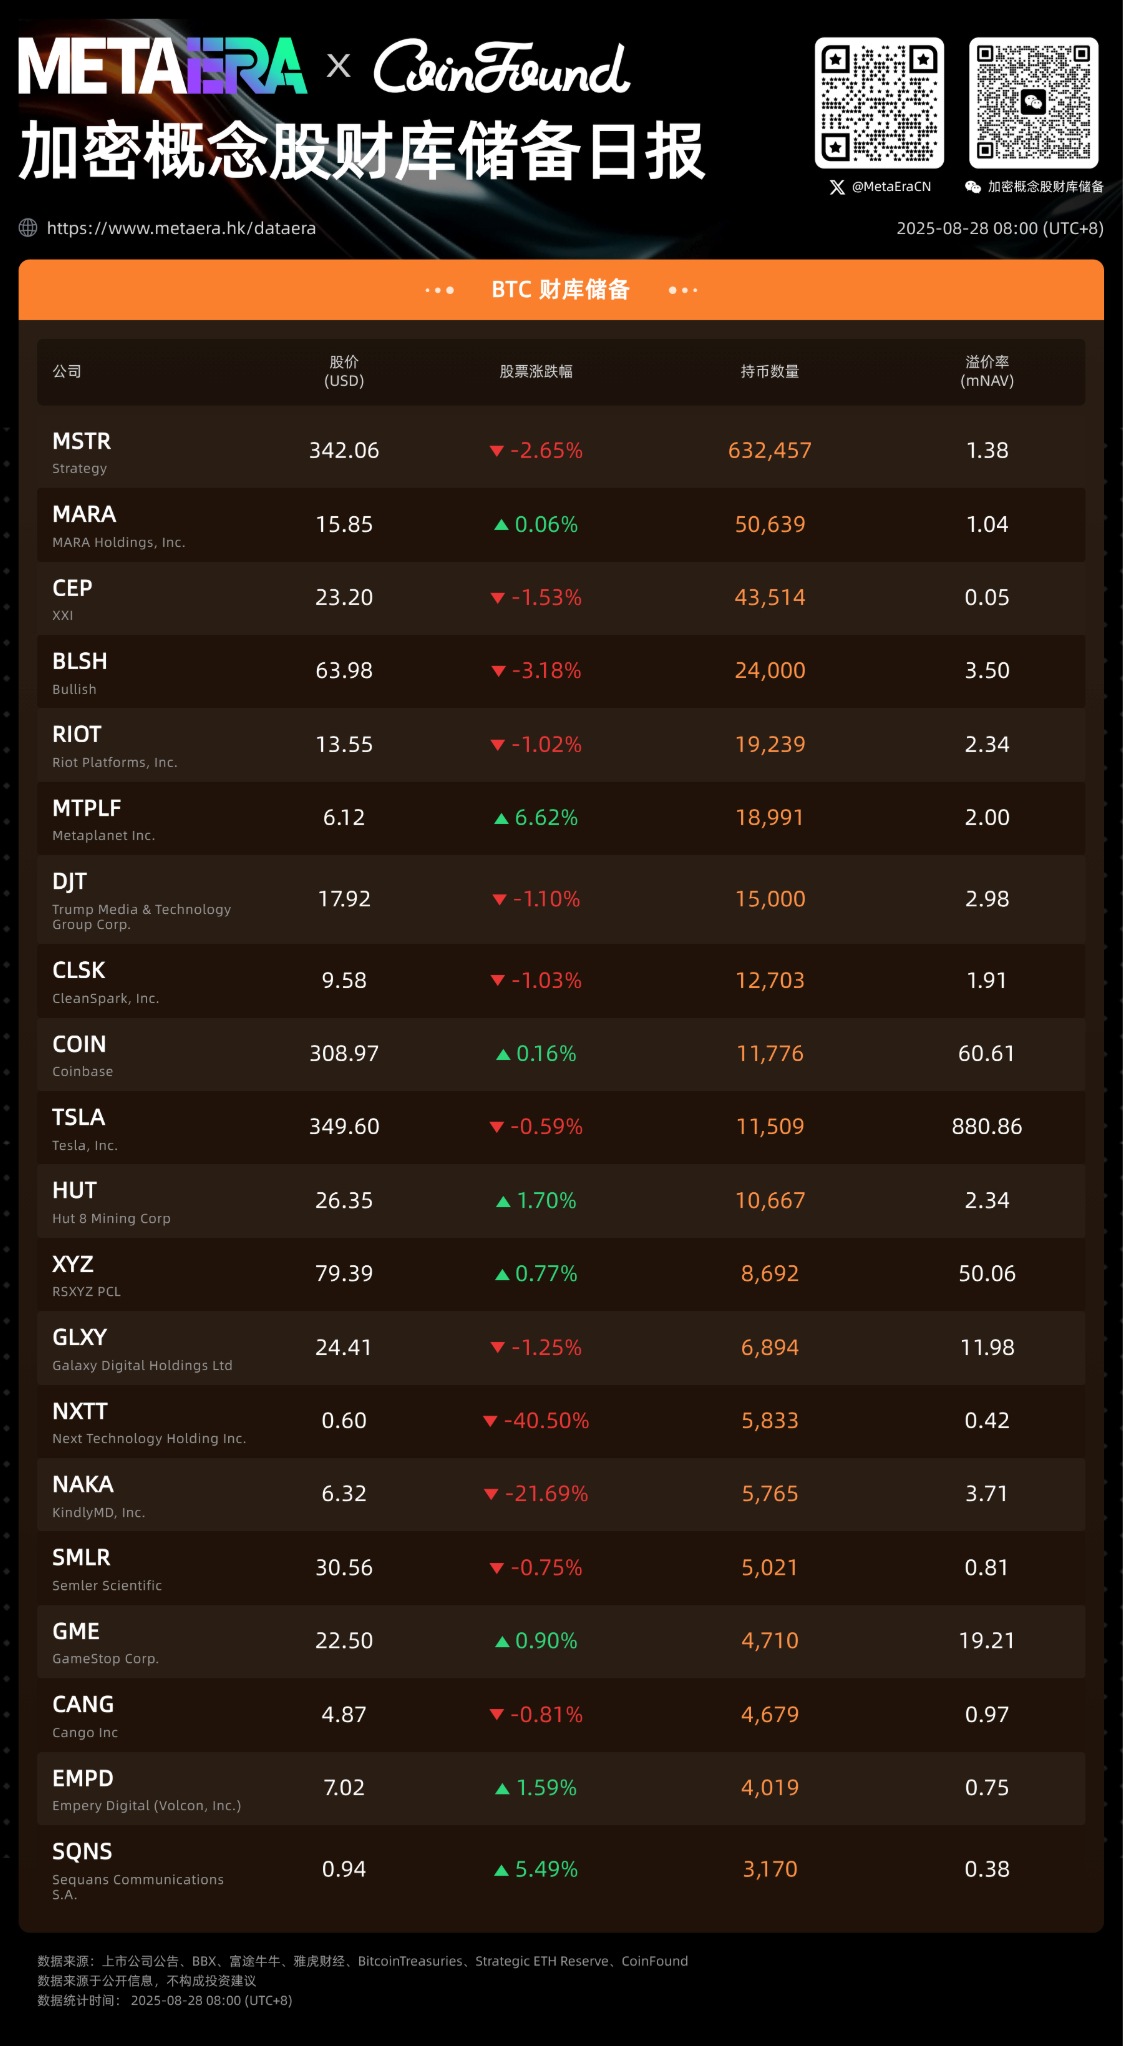Viewport: 1123px width, 2046px height.
Task: Click the green up arrow in the SQNS row
Action: tap(502, 1870)
